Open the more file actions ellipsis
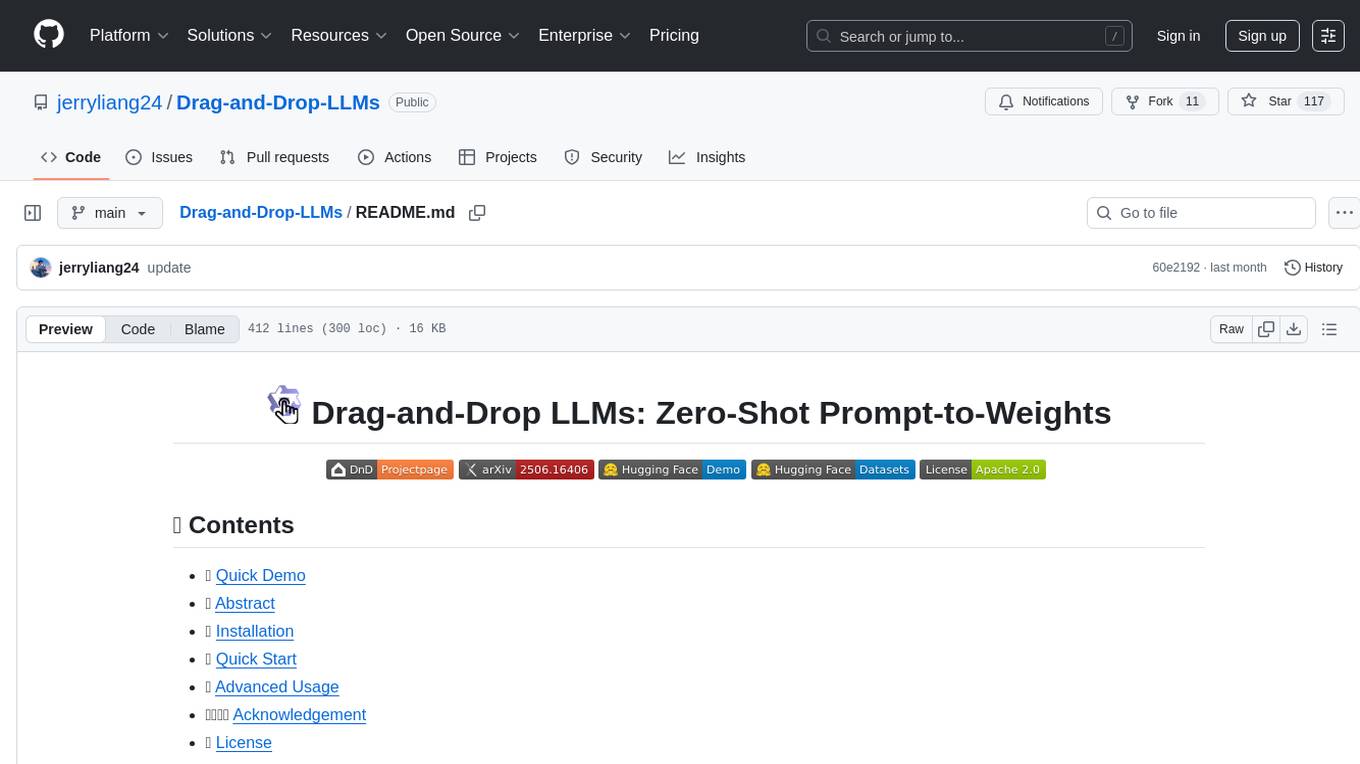Image resolution: width=1360 pixels, height=764 pixels. coord(1344,213)
